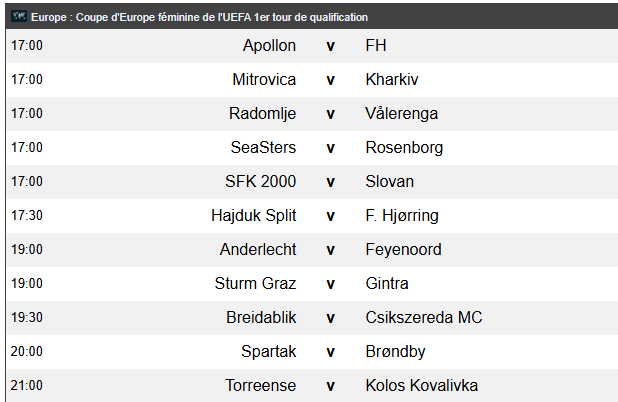
Task: Open Rosenborg team page
Action: (x=404, y=148)
